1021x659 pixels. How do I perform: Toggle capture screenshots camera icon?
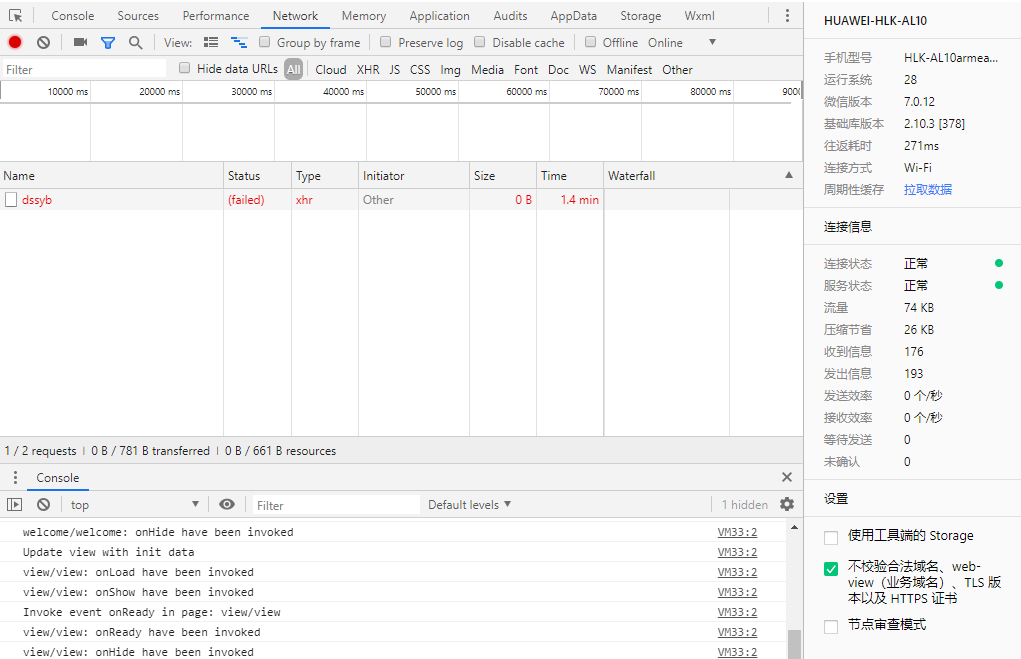[x=80, y=42]
